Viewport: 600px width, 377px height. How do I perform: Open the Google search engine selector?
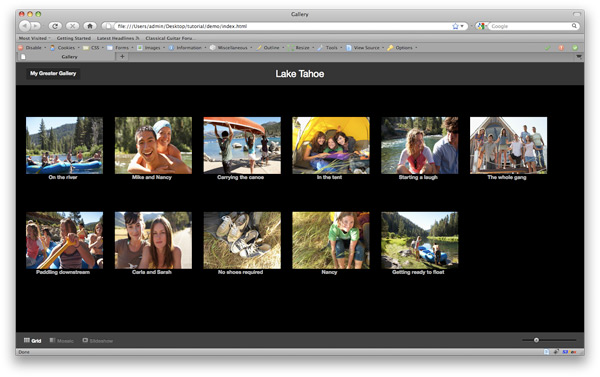click(x=481, y=26)
